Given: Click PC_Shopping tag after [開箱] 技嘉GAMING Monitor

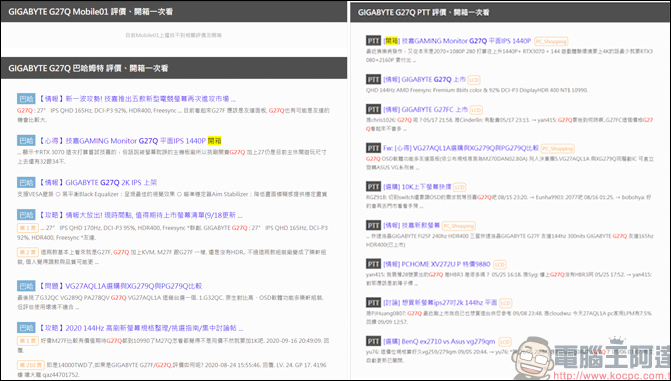Looking at the screenshot, I should tap(551, 42).
